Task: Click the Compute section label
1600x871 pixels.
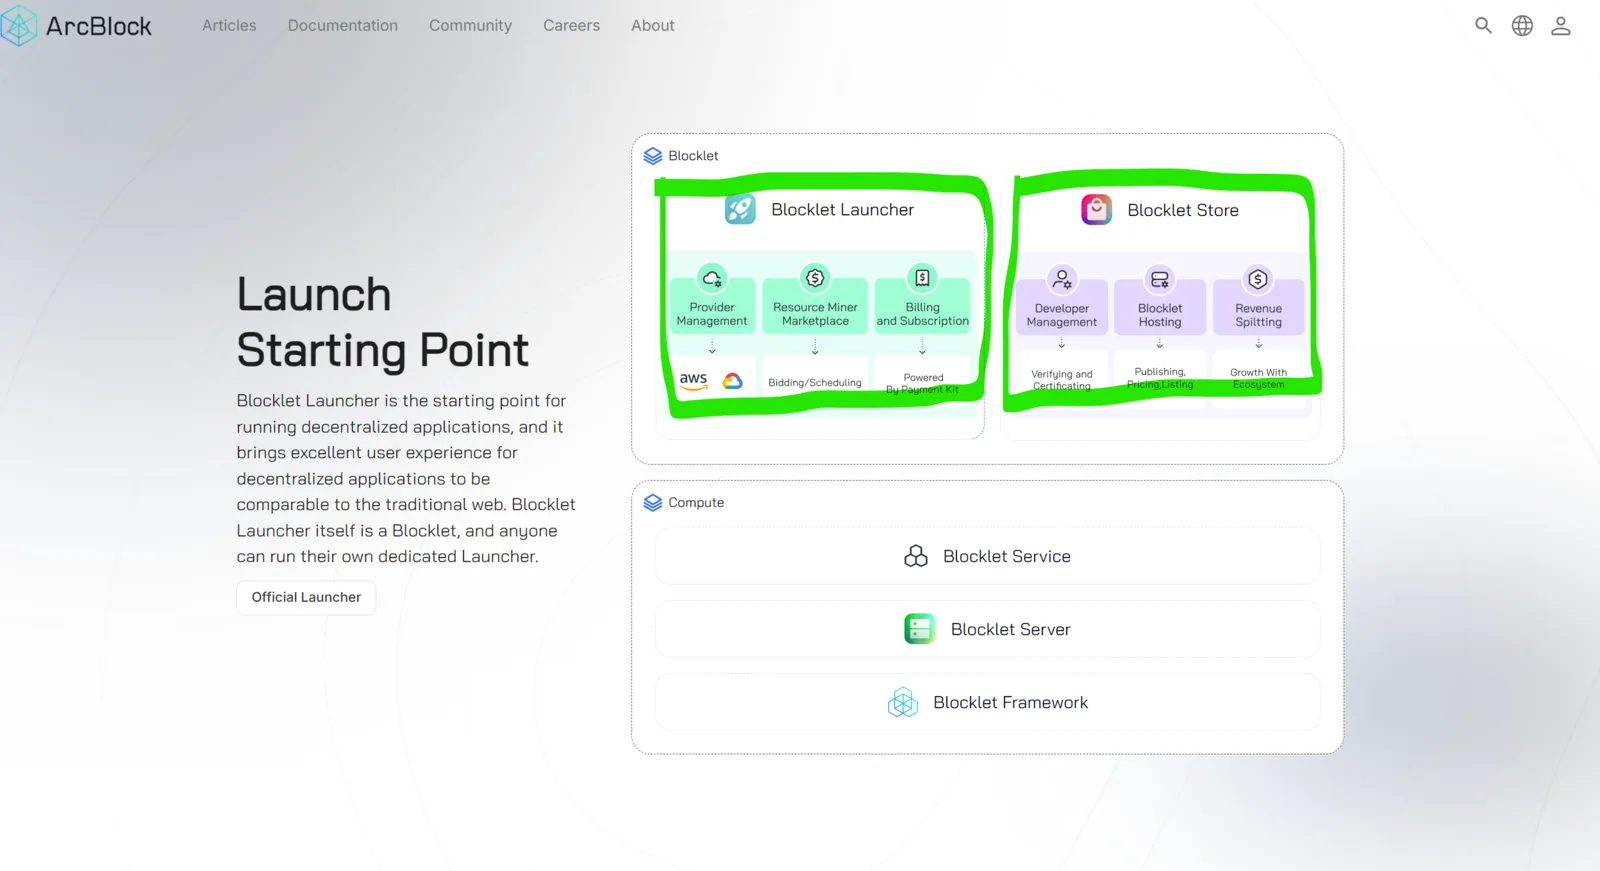Action: tap(696, 503)
